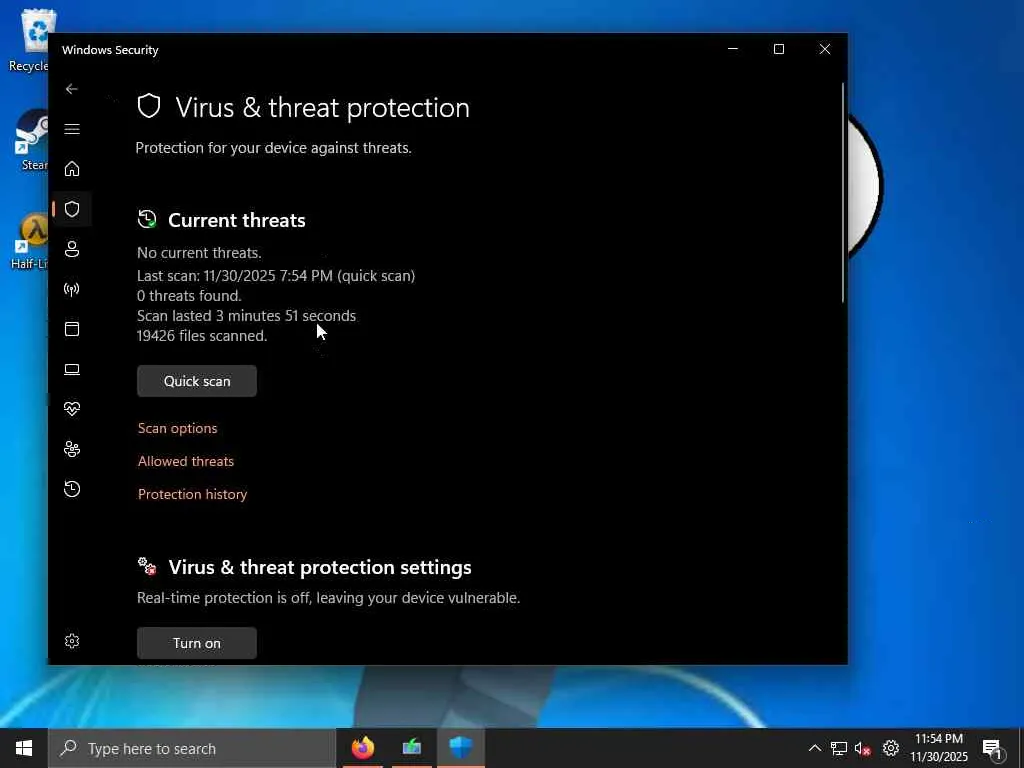The image size is (1024, 768).
Task: Open Firewall & network protection sidebar icon
Action: [72, 289]
